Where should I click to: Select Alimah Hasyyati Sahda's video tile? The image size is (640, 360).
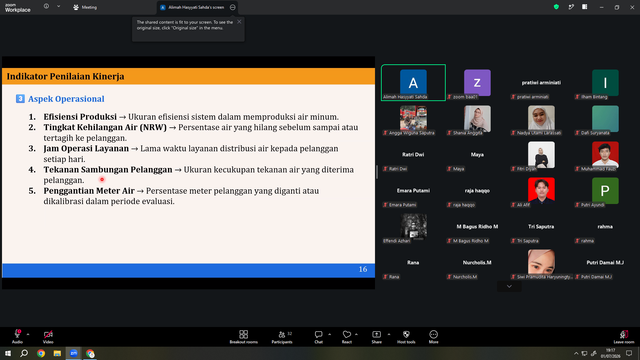click(x=413, y=82)
